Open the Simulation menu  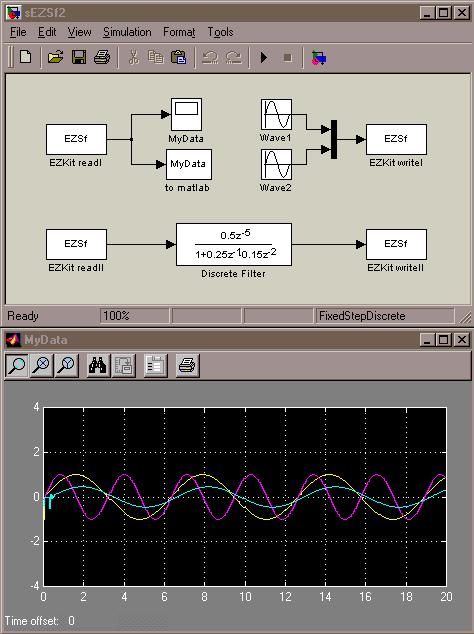coord(127,32)
